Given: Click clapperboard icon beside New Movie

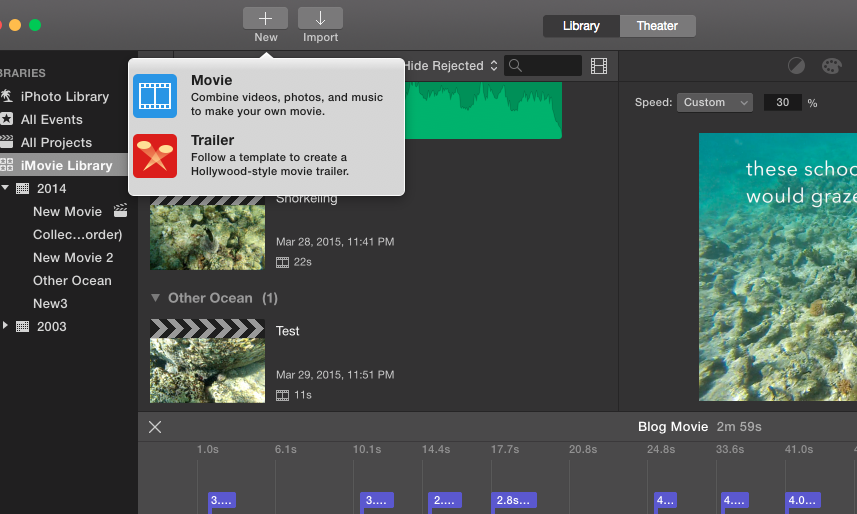Looking at the screenshot, I should point(120,211).
